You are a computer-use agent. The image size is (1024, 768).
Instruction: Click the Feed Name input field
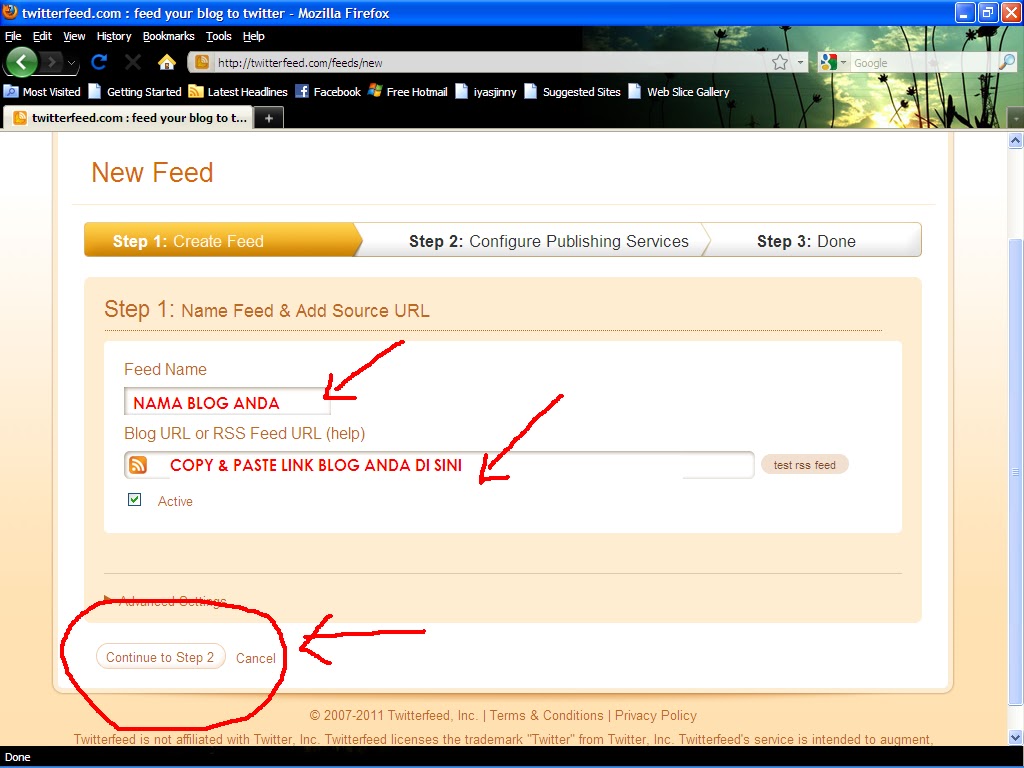(x=227, y=402)
